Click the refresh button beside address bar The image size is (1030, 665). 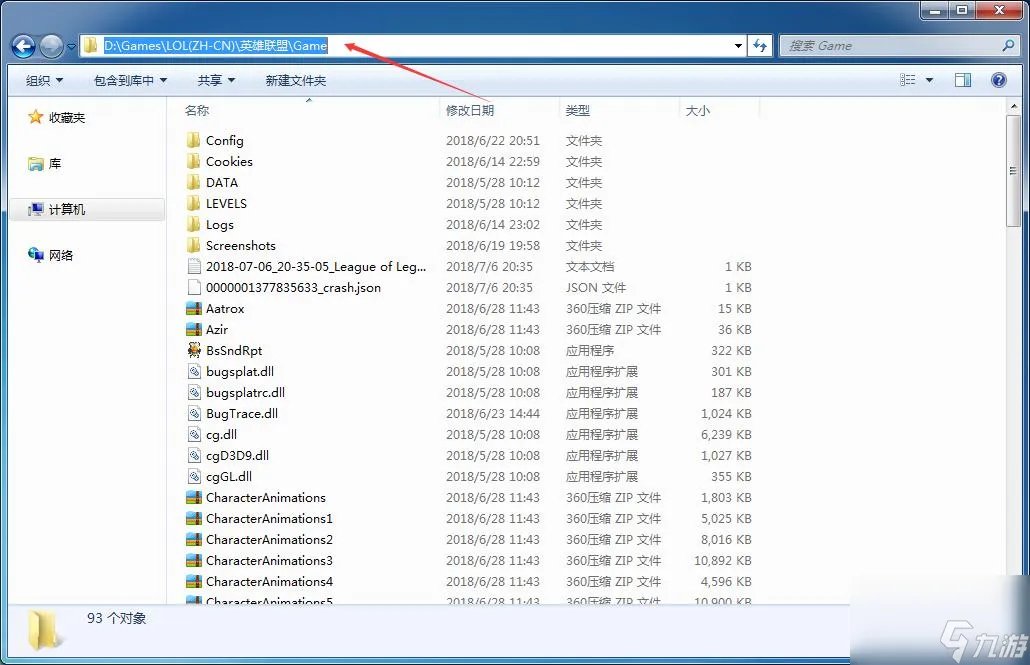(760, 46)
